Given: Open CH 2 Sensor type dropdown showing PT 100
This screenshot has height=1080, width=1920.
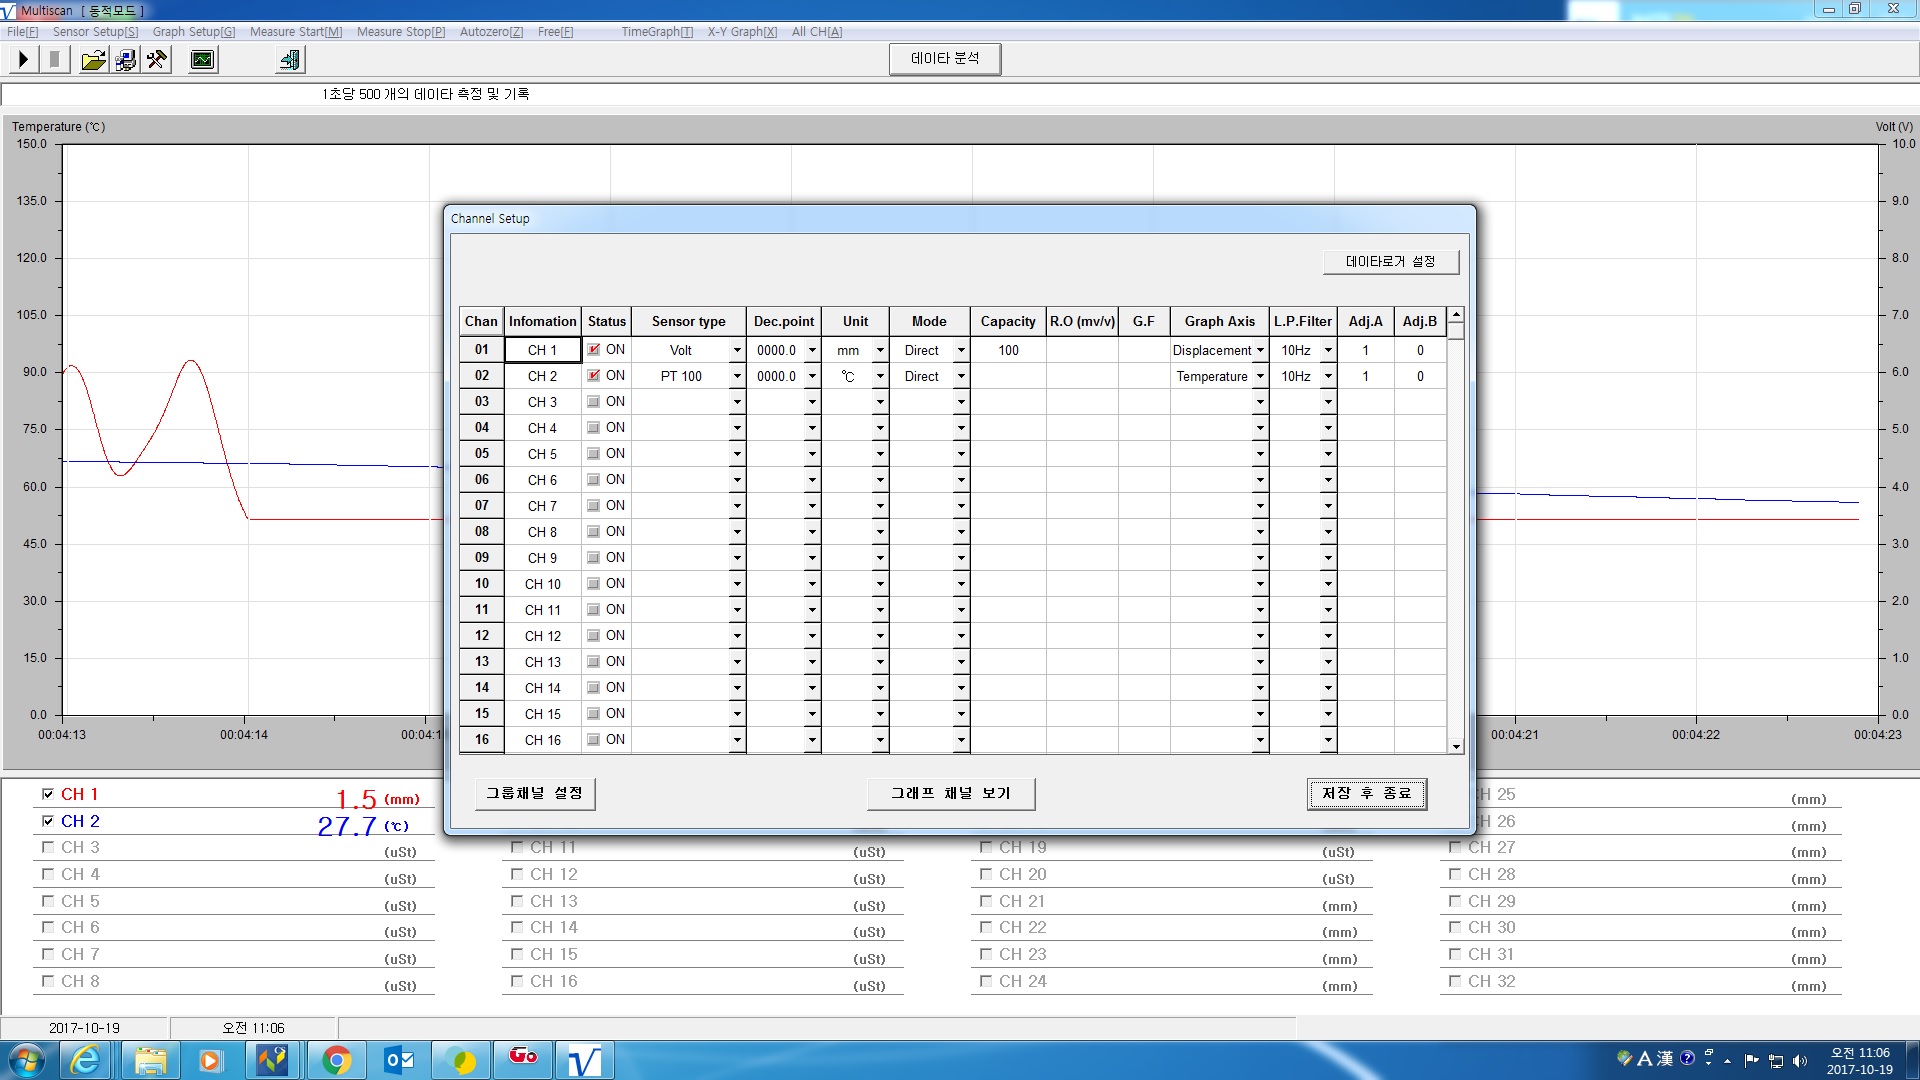Looking at the screenshot, I should pyautogui.click(x=737, y=376).
